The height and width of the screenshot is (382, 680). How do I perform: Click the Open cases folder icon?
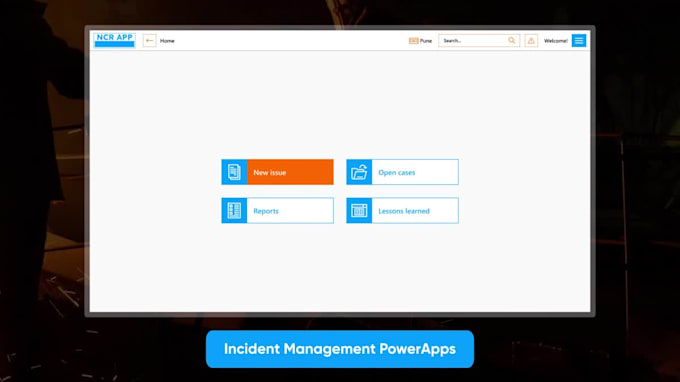(359, 172)
